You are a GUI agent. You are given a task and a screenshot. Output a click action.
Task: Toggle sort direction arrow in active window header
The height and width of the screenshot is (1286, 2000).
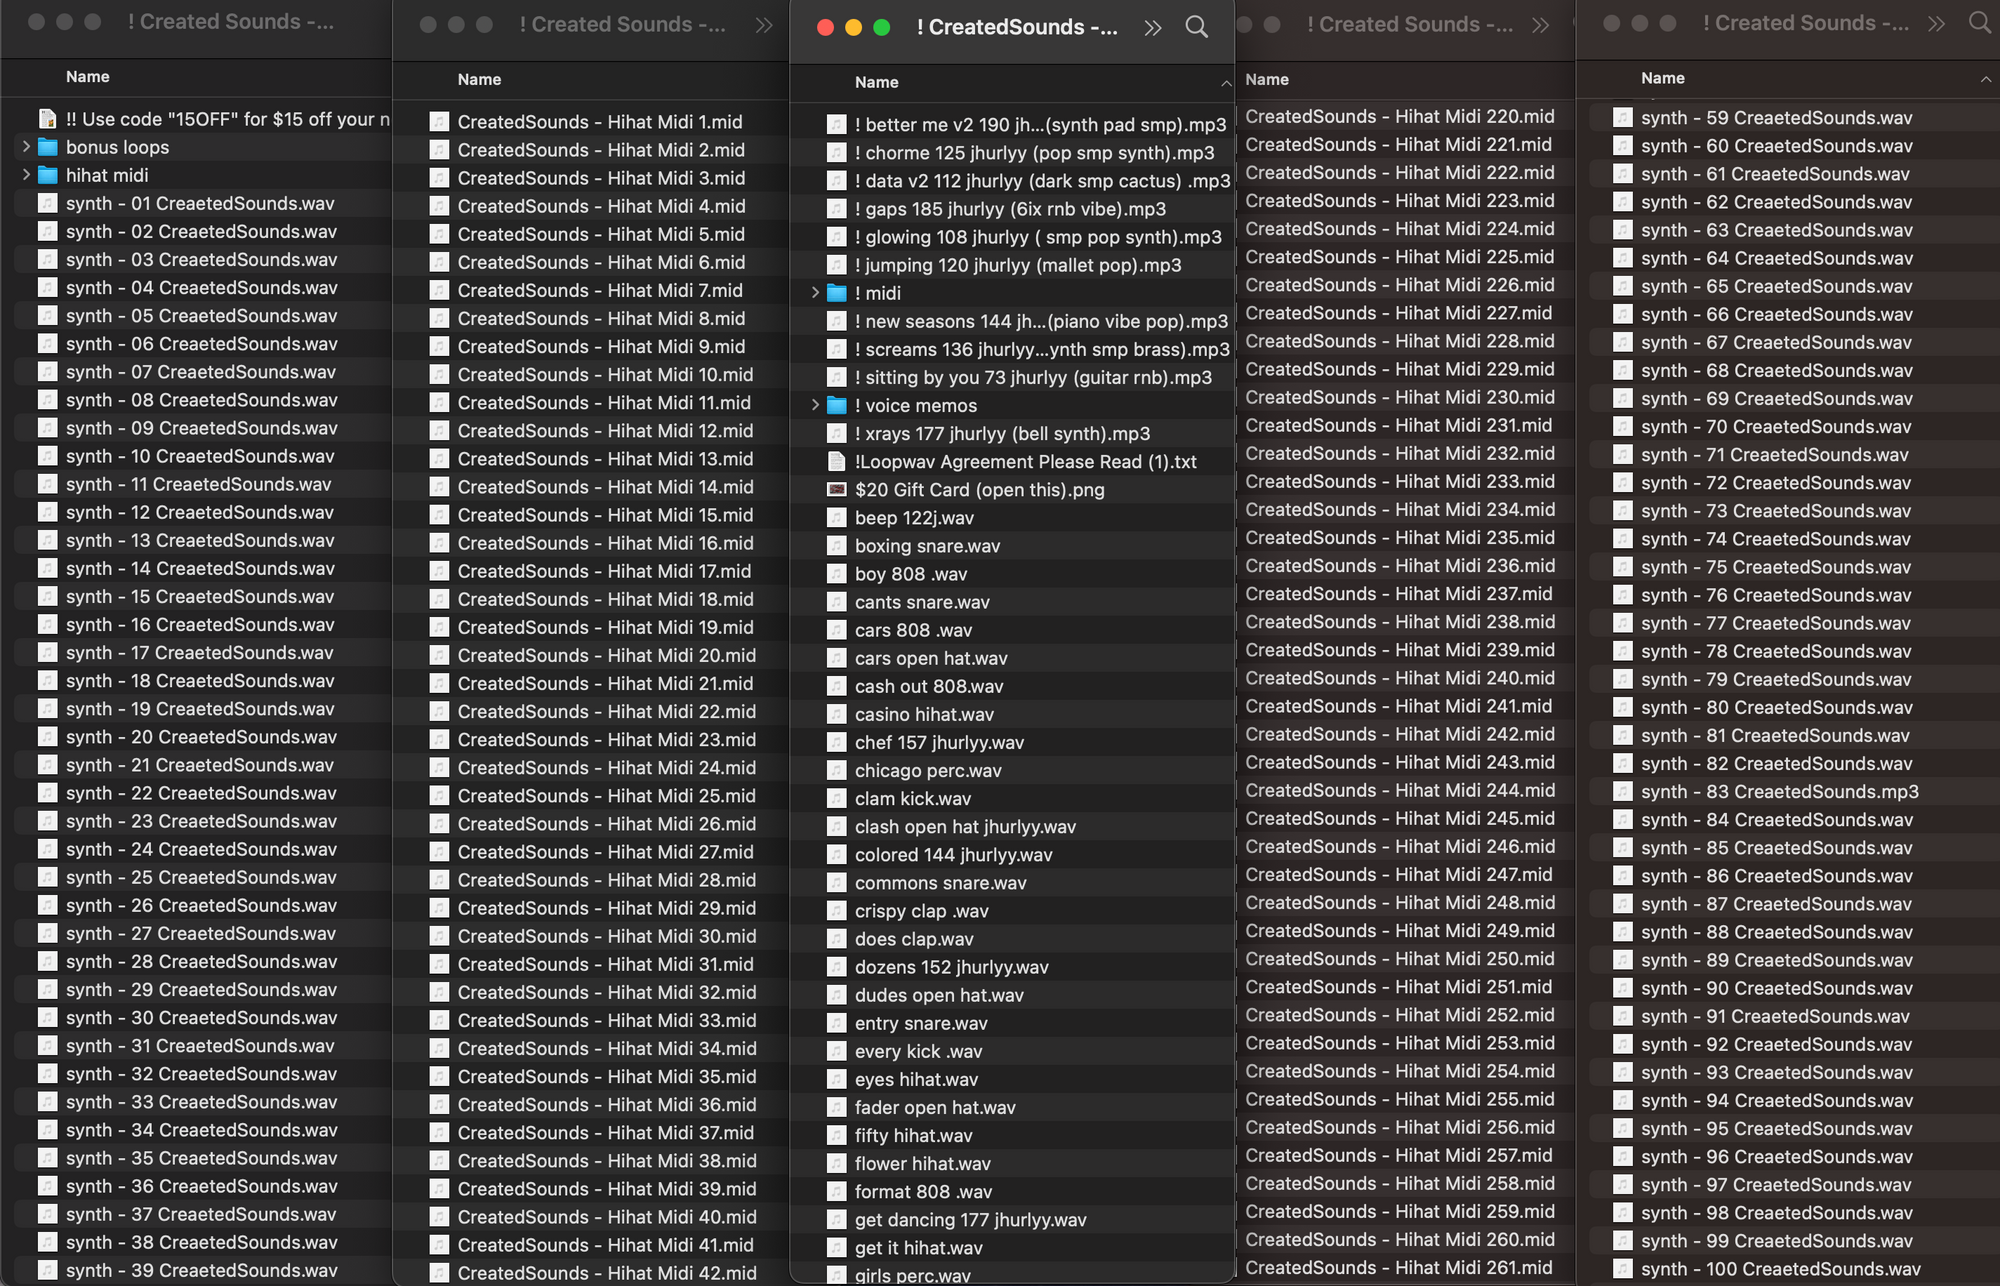[x=1225, y=84]
